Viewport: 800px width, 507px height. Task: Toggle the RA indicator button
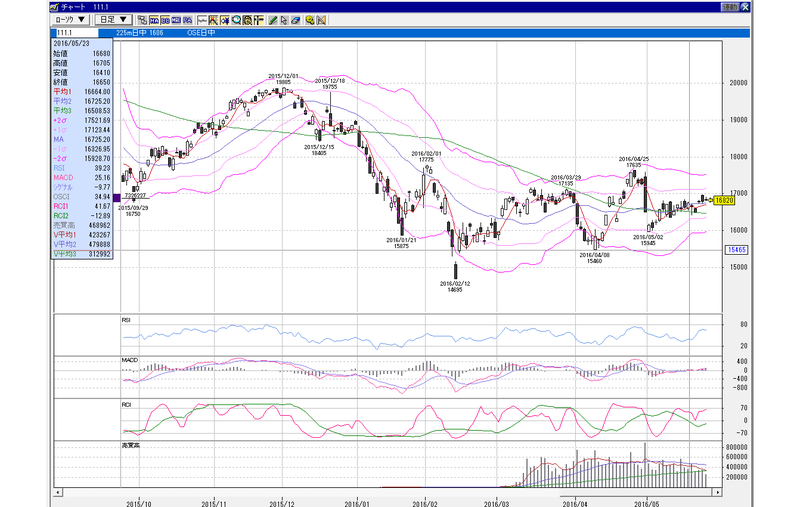pos(188,20)
